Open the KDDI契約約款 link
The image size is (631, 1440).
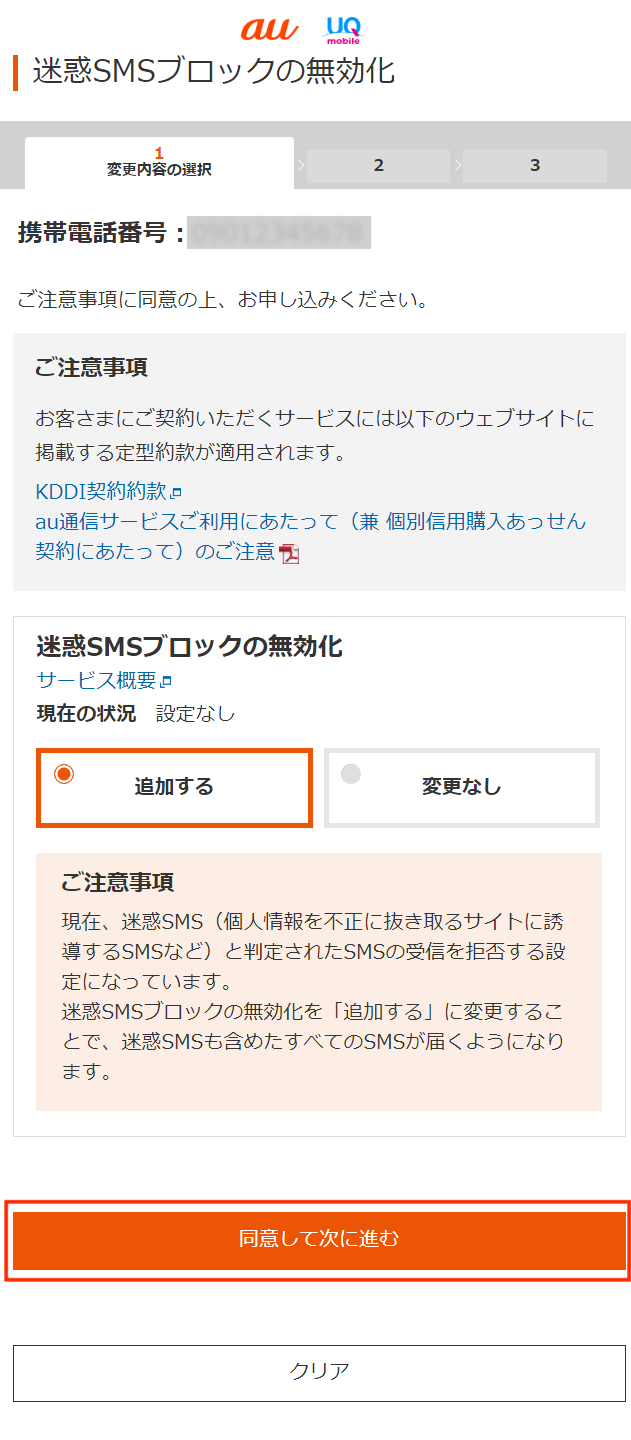tap(100, 492)
